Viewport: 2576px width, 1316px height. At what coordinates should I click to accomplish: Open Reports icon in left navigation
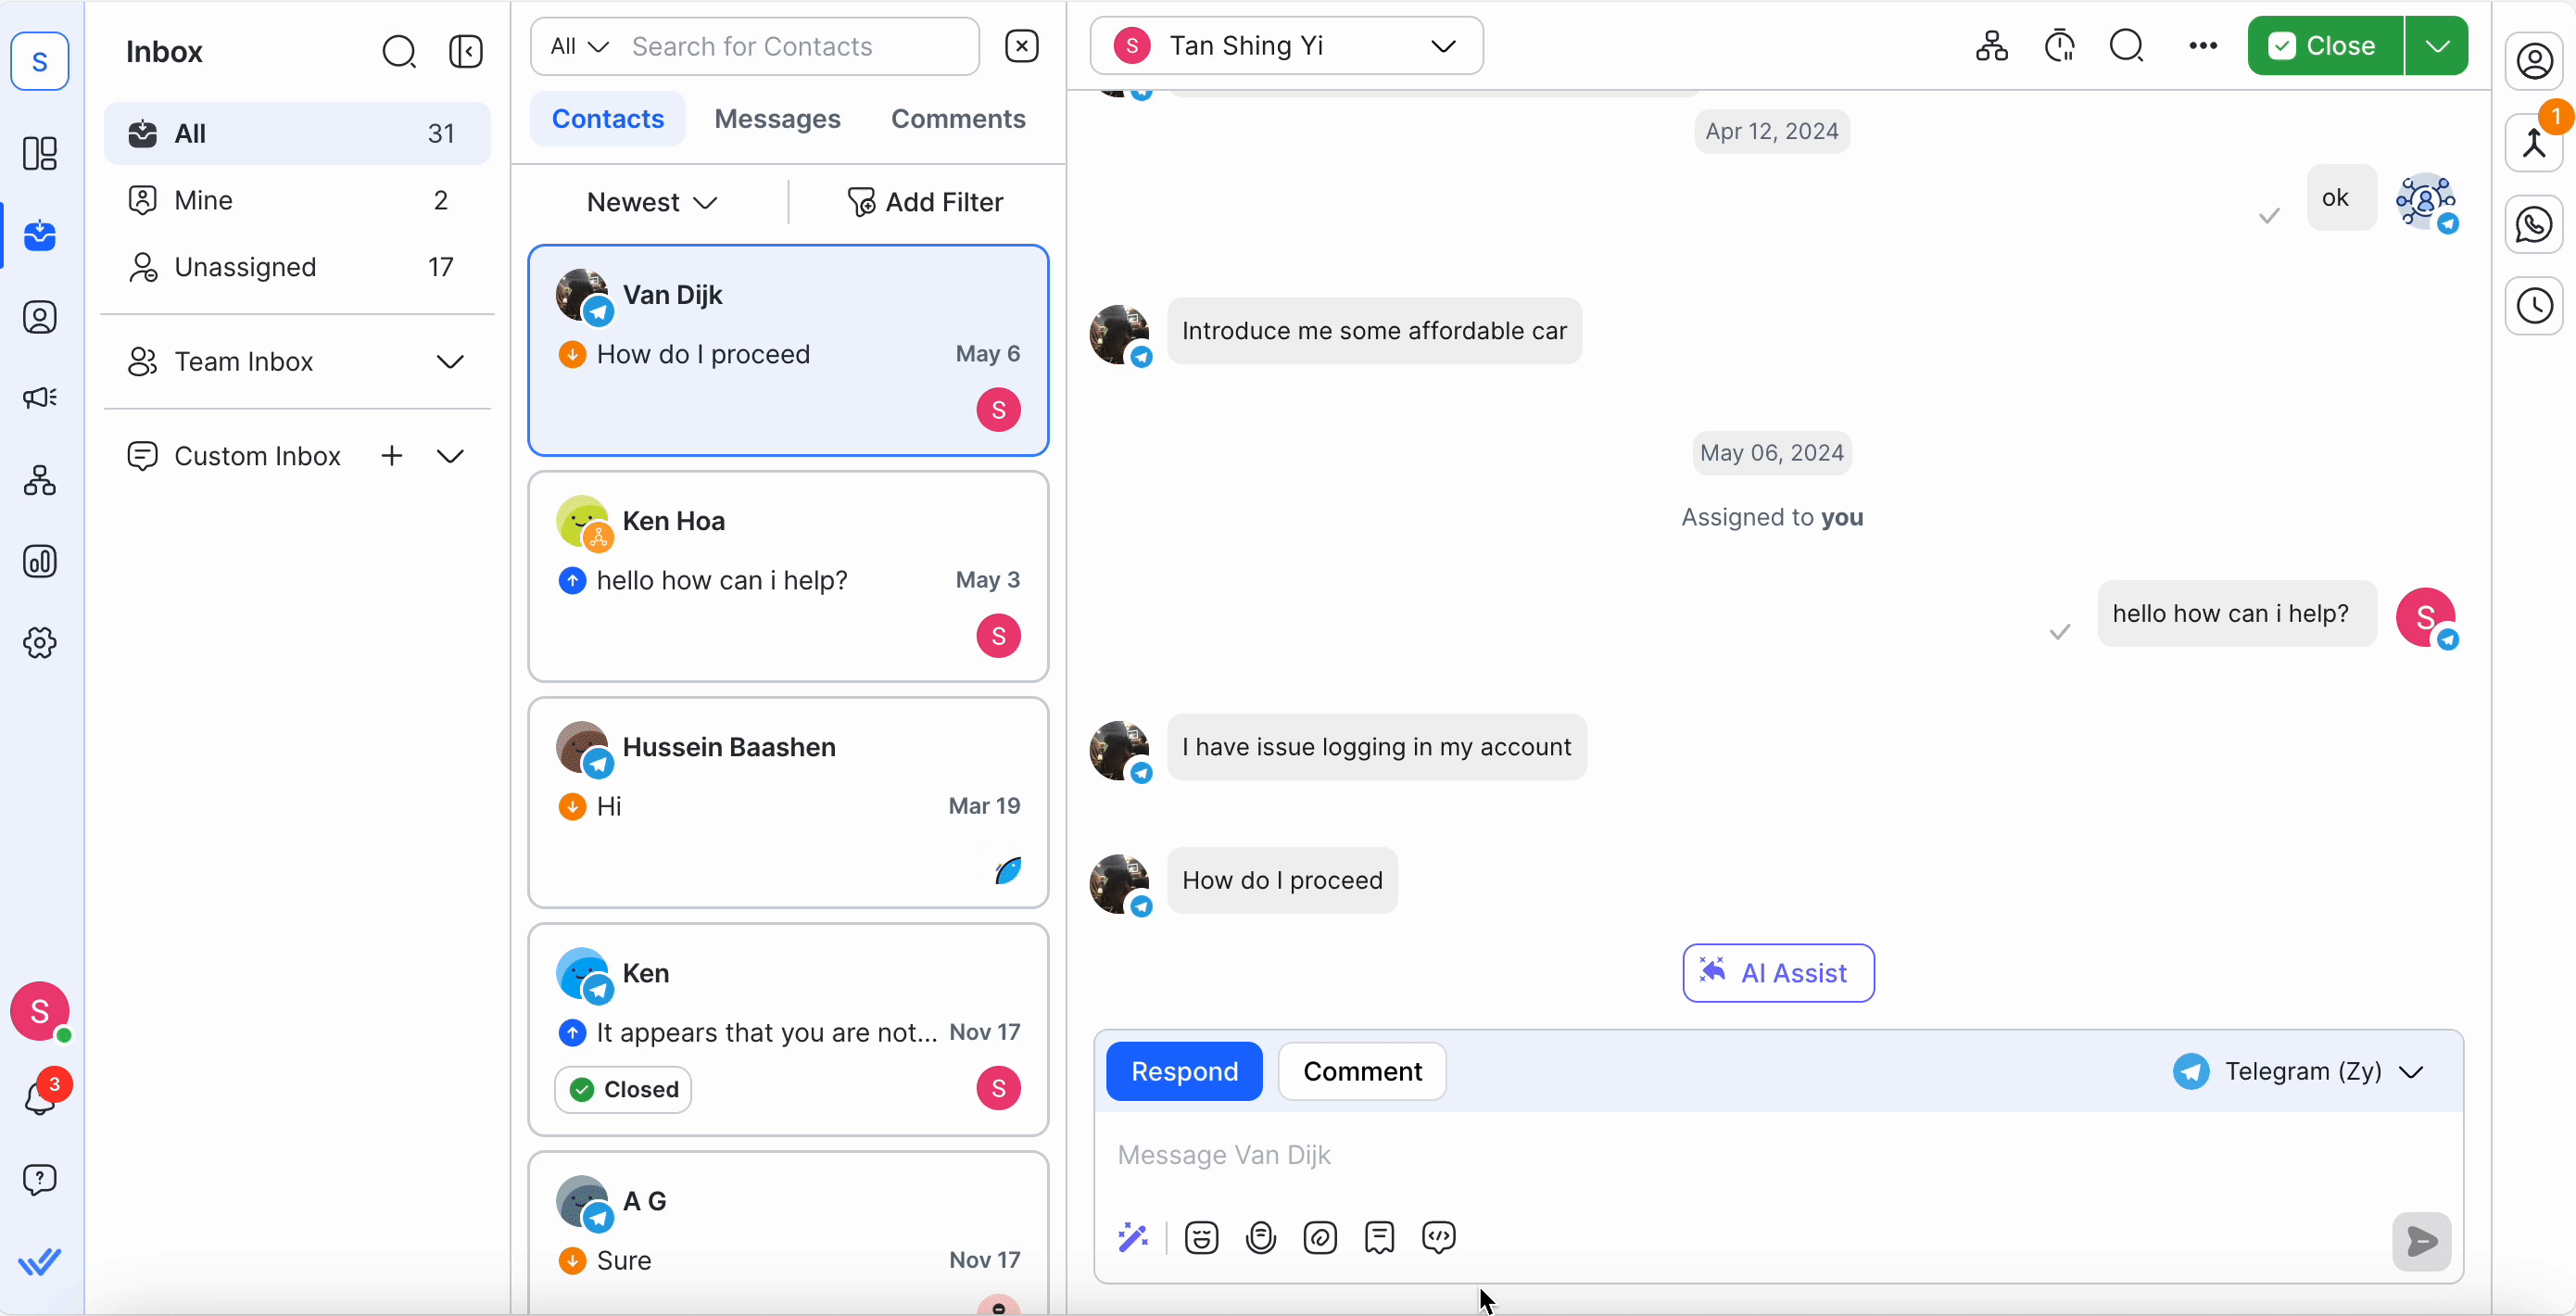[x=40, y=562]
